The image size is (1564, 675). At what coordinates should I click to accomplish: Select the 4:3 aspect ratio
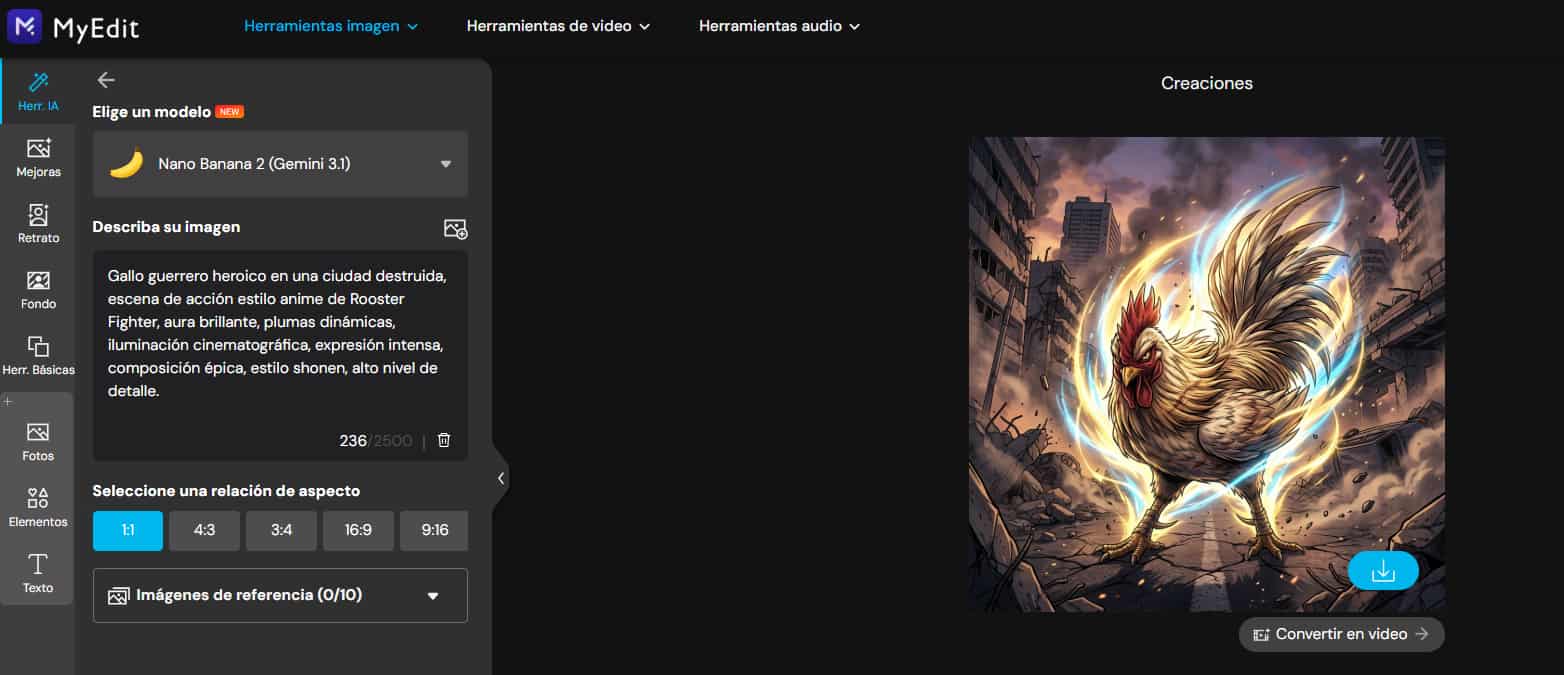point(204,530)
